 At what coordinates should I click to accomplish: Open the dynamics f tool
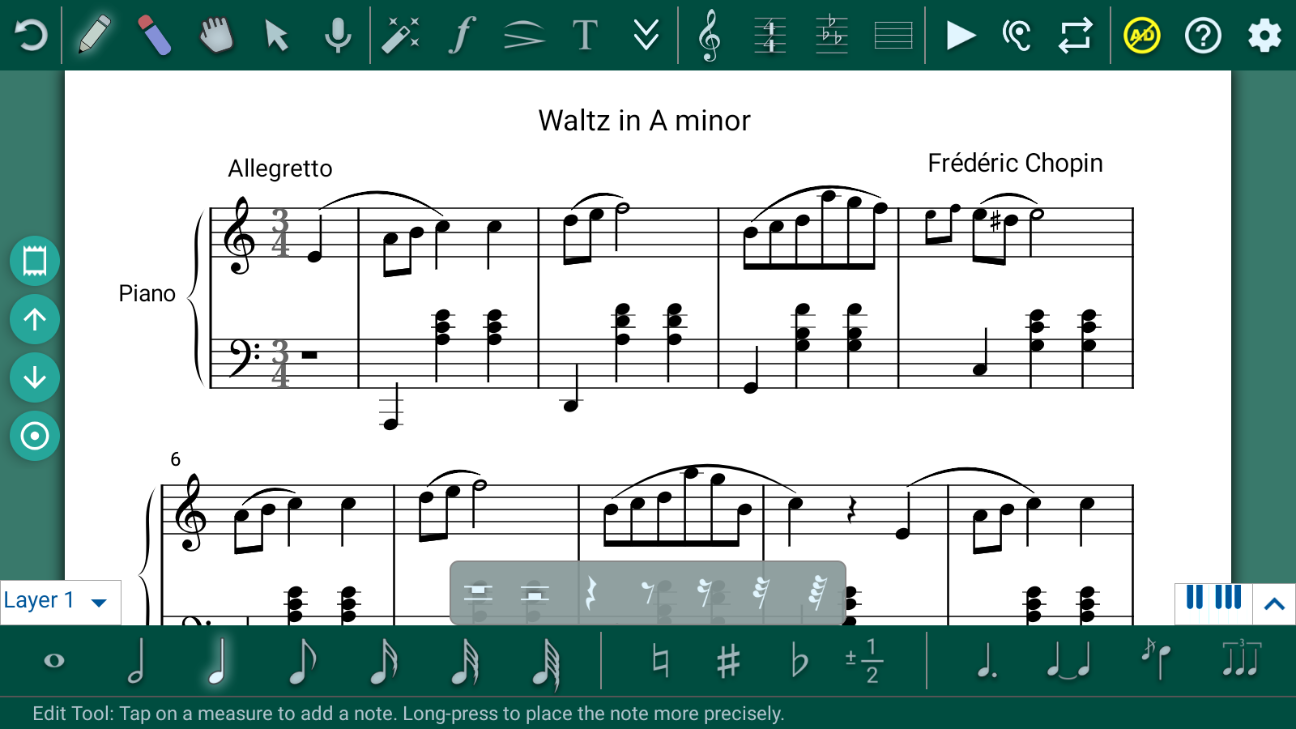(x=461, y=36)
